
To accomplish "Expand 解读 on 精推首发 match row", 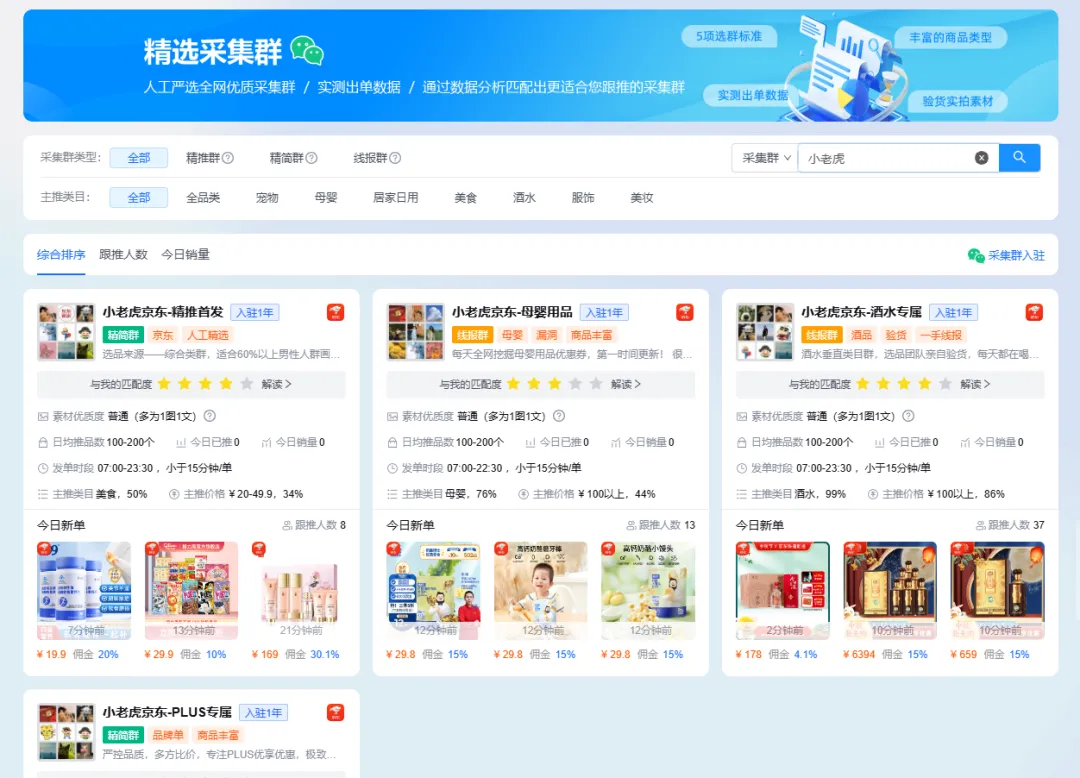I will click(276, 384).
